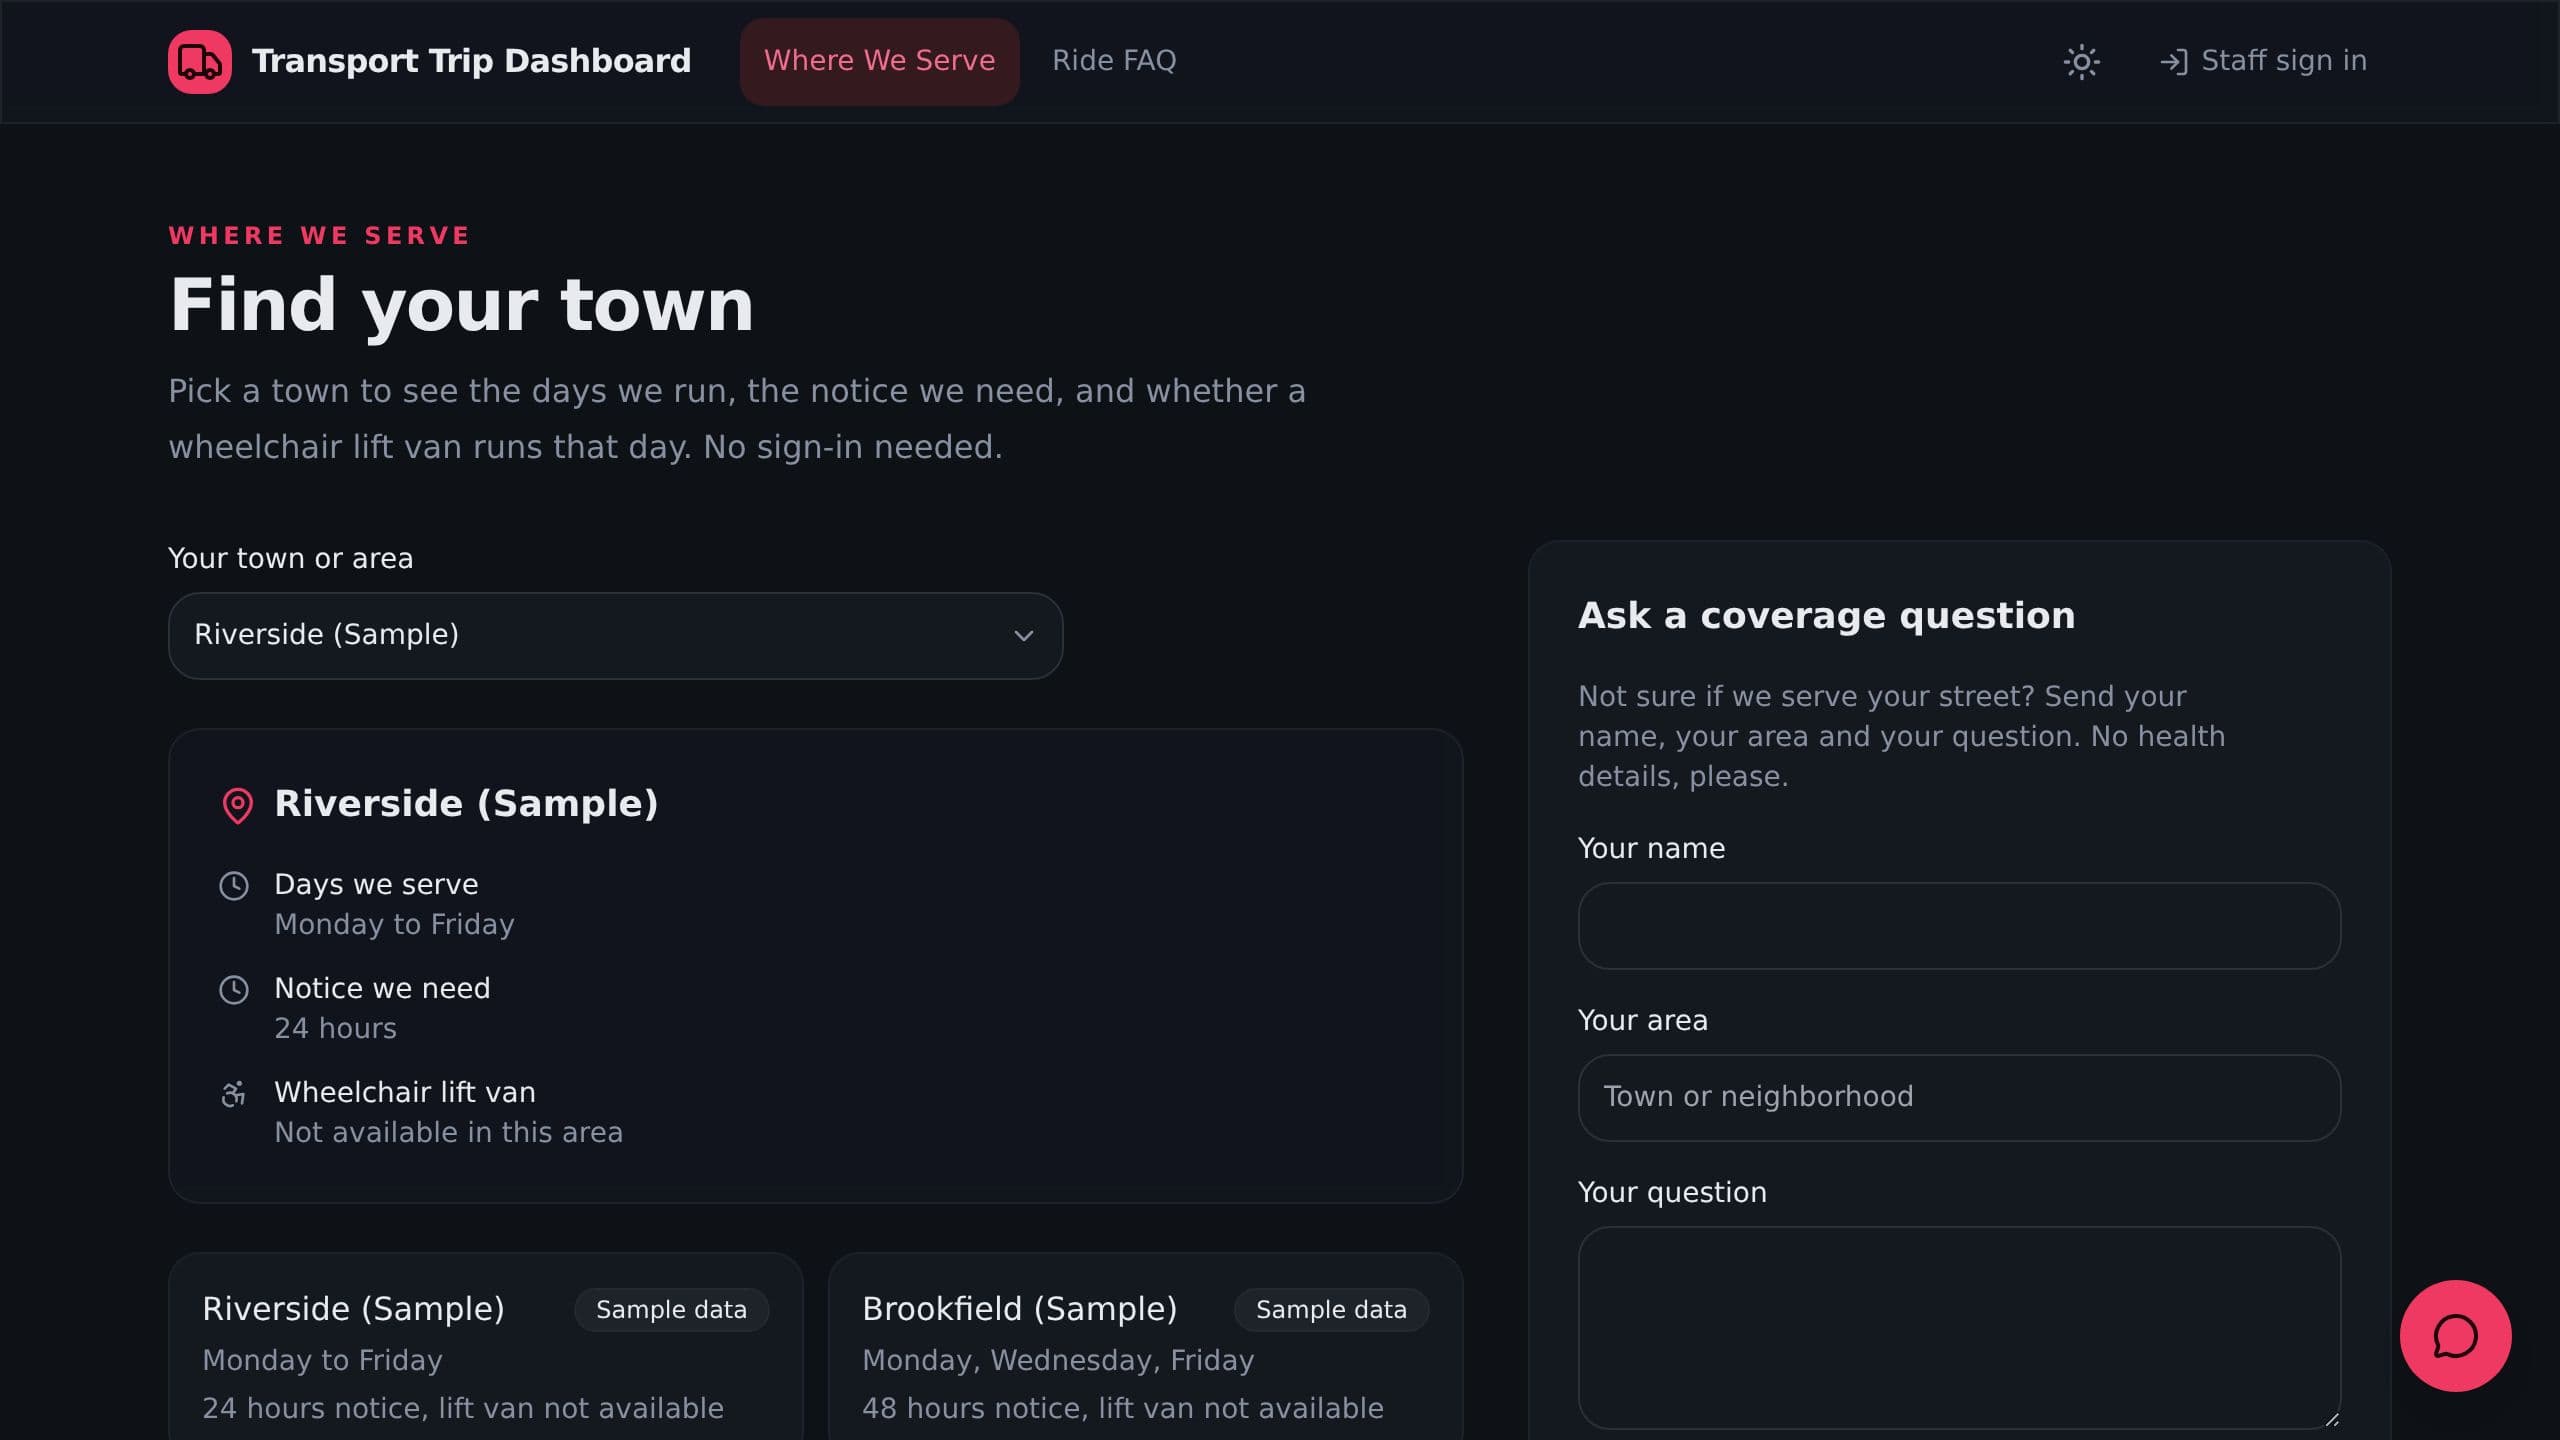Open the Where We Serve tab

(879, 61)
